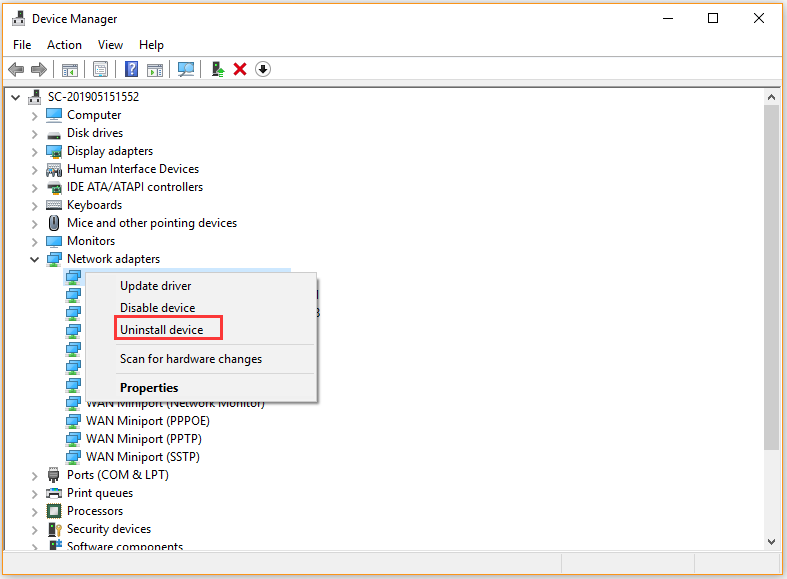This screenshot has height=579, width=787.
Task: Expand the Monitors category
Action: (x=34, y=242)
